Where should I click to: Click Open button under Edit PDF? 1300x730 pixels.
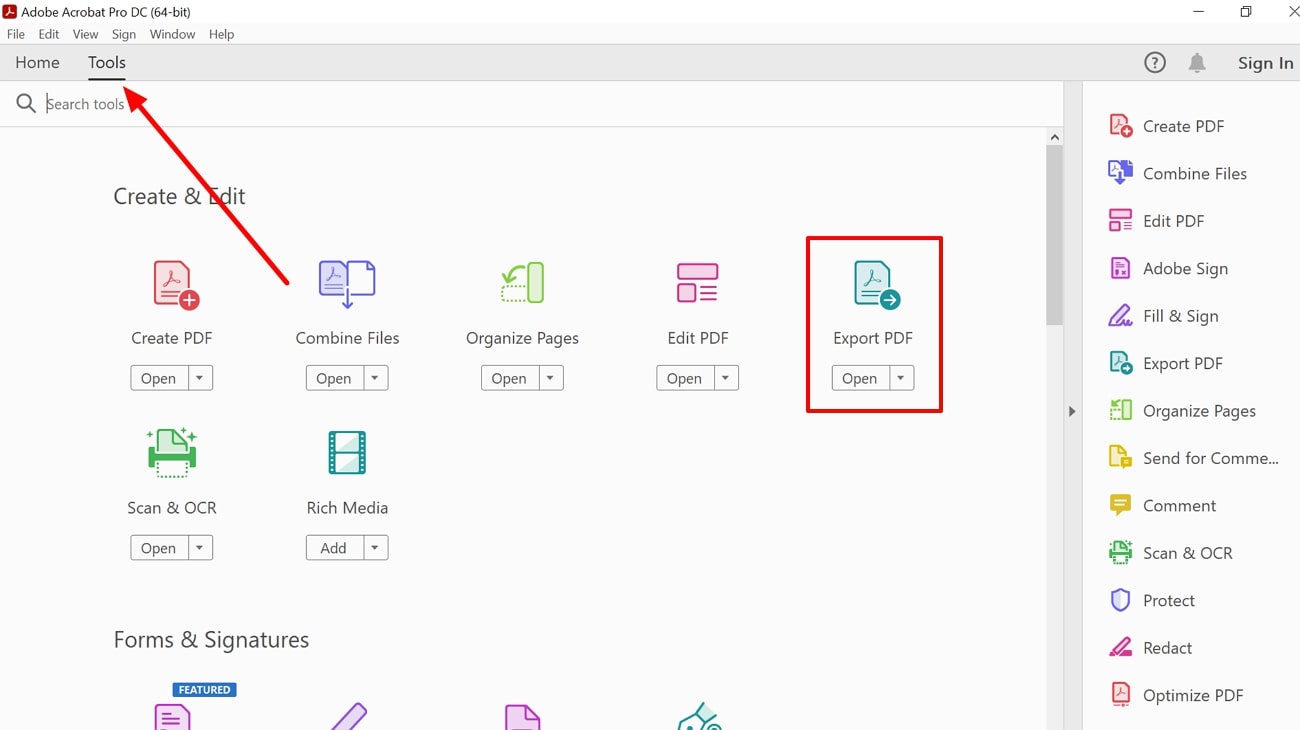pos(685,378)
